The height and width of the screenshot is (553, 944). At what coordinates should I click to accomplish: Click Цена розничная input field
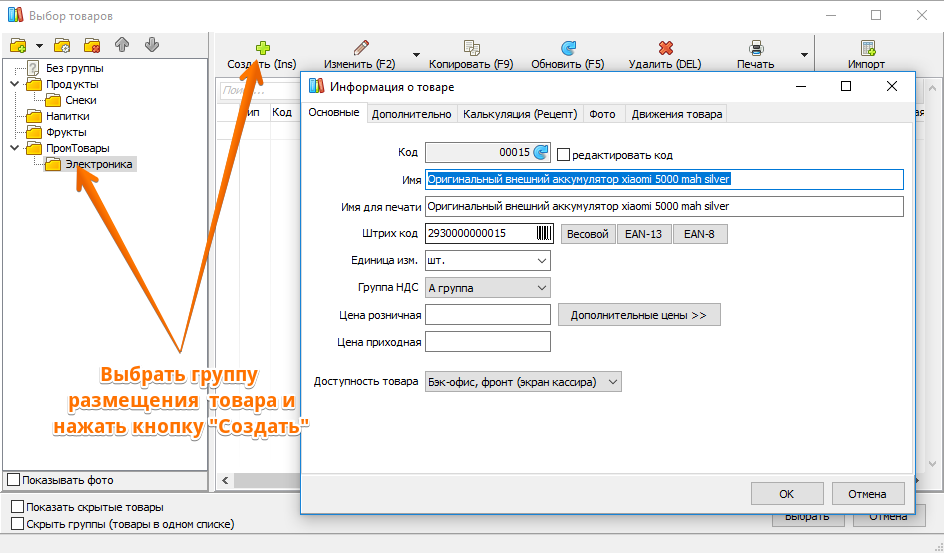coord(488,315)
